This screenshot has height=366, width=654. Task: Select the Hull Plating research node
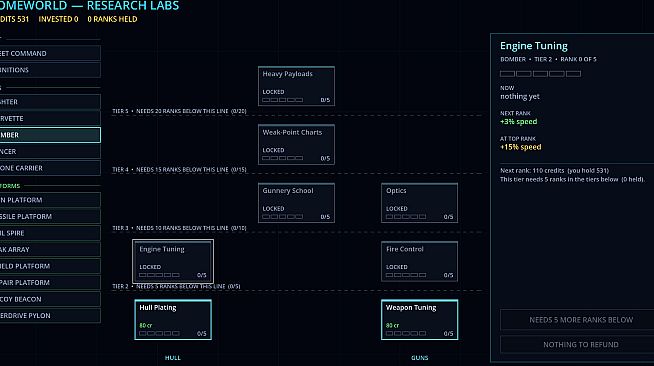tap(173, 319)
